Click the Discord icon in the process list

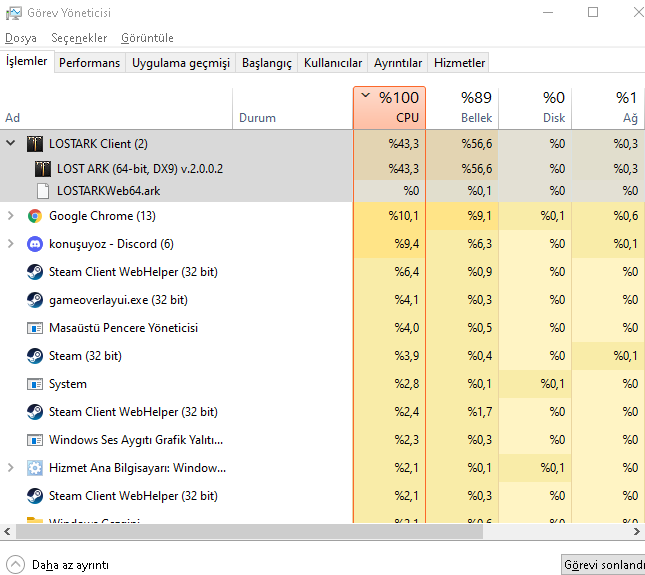click(35, 244)
